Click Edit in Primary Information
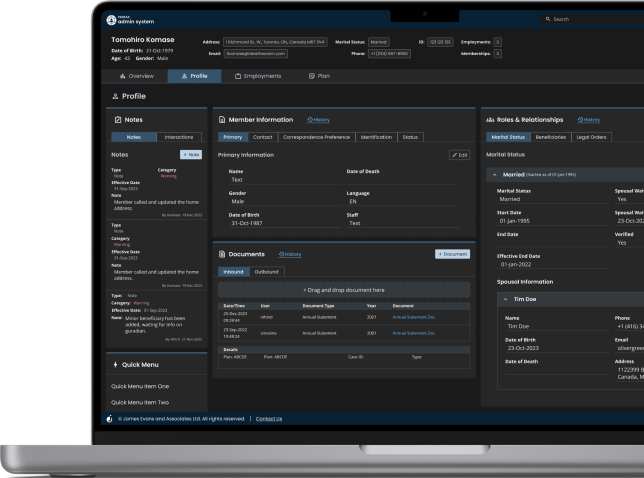Screen dimensions: 644x478 459,155
